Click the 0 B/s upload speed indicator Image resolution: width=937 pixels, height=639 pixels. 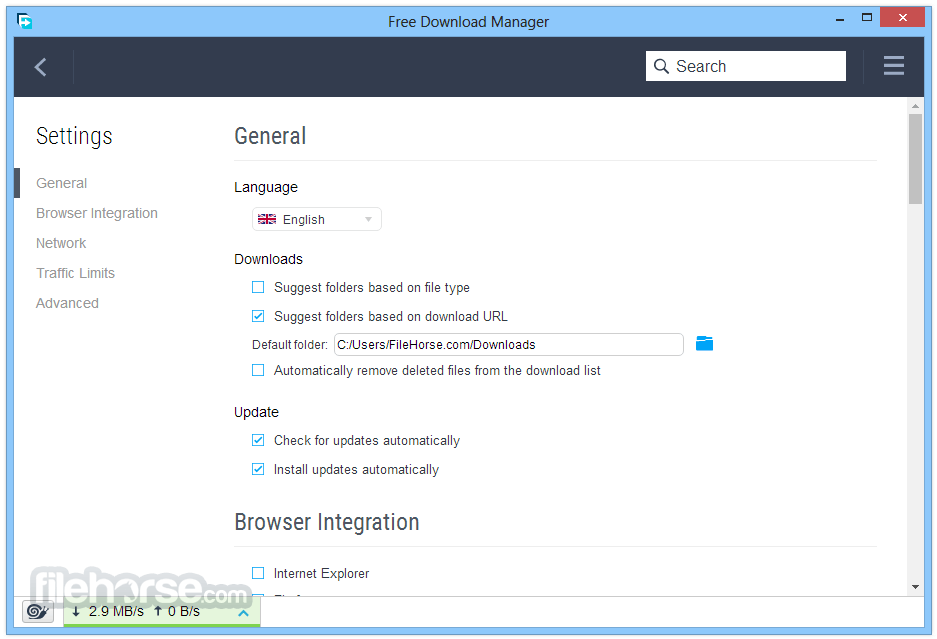(x=177, y=612)
